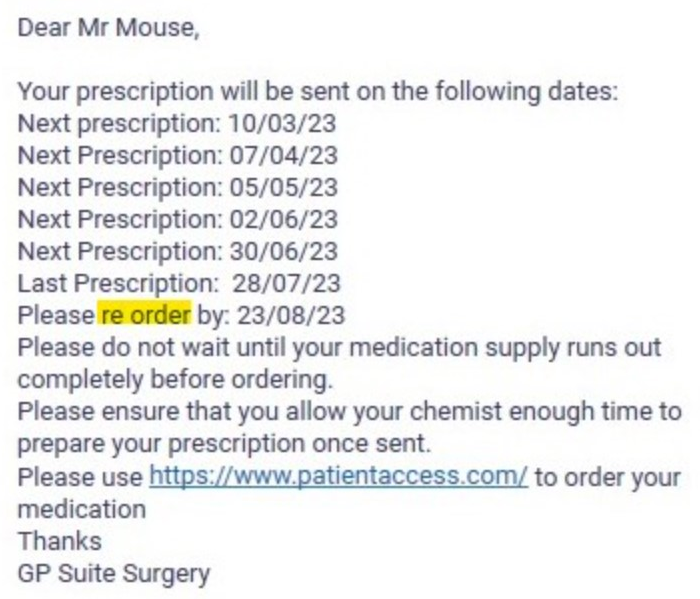The height and width of the screenshot is (599, 700).
Task: Open the patientaccess.com link
Action: pos(338,477)
